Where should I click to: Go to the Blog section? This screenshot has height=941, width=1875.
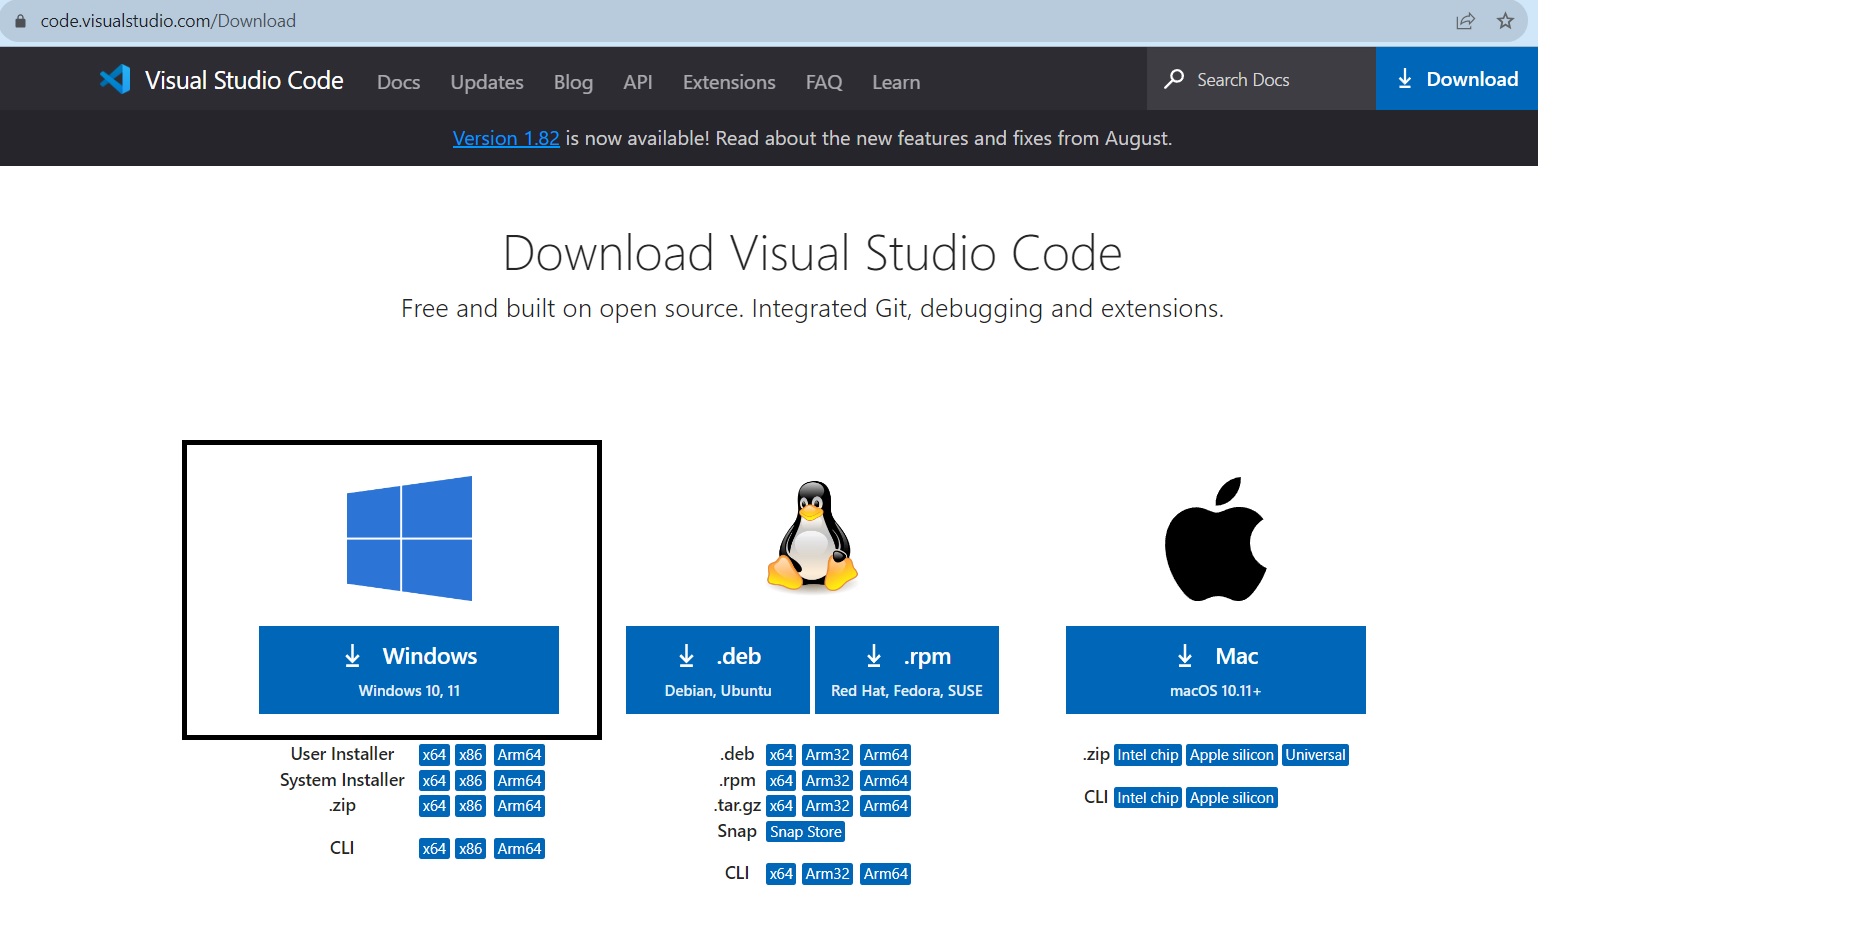tap(573, 82)
